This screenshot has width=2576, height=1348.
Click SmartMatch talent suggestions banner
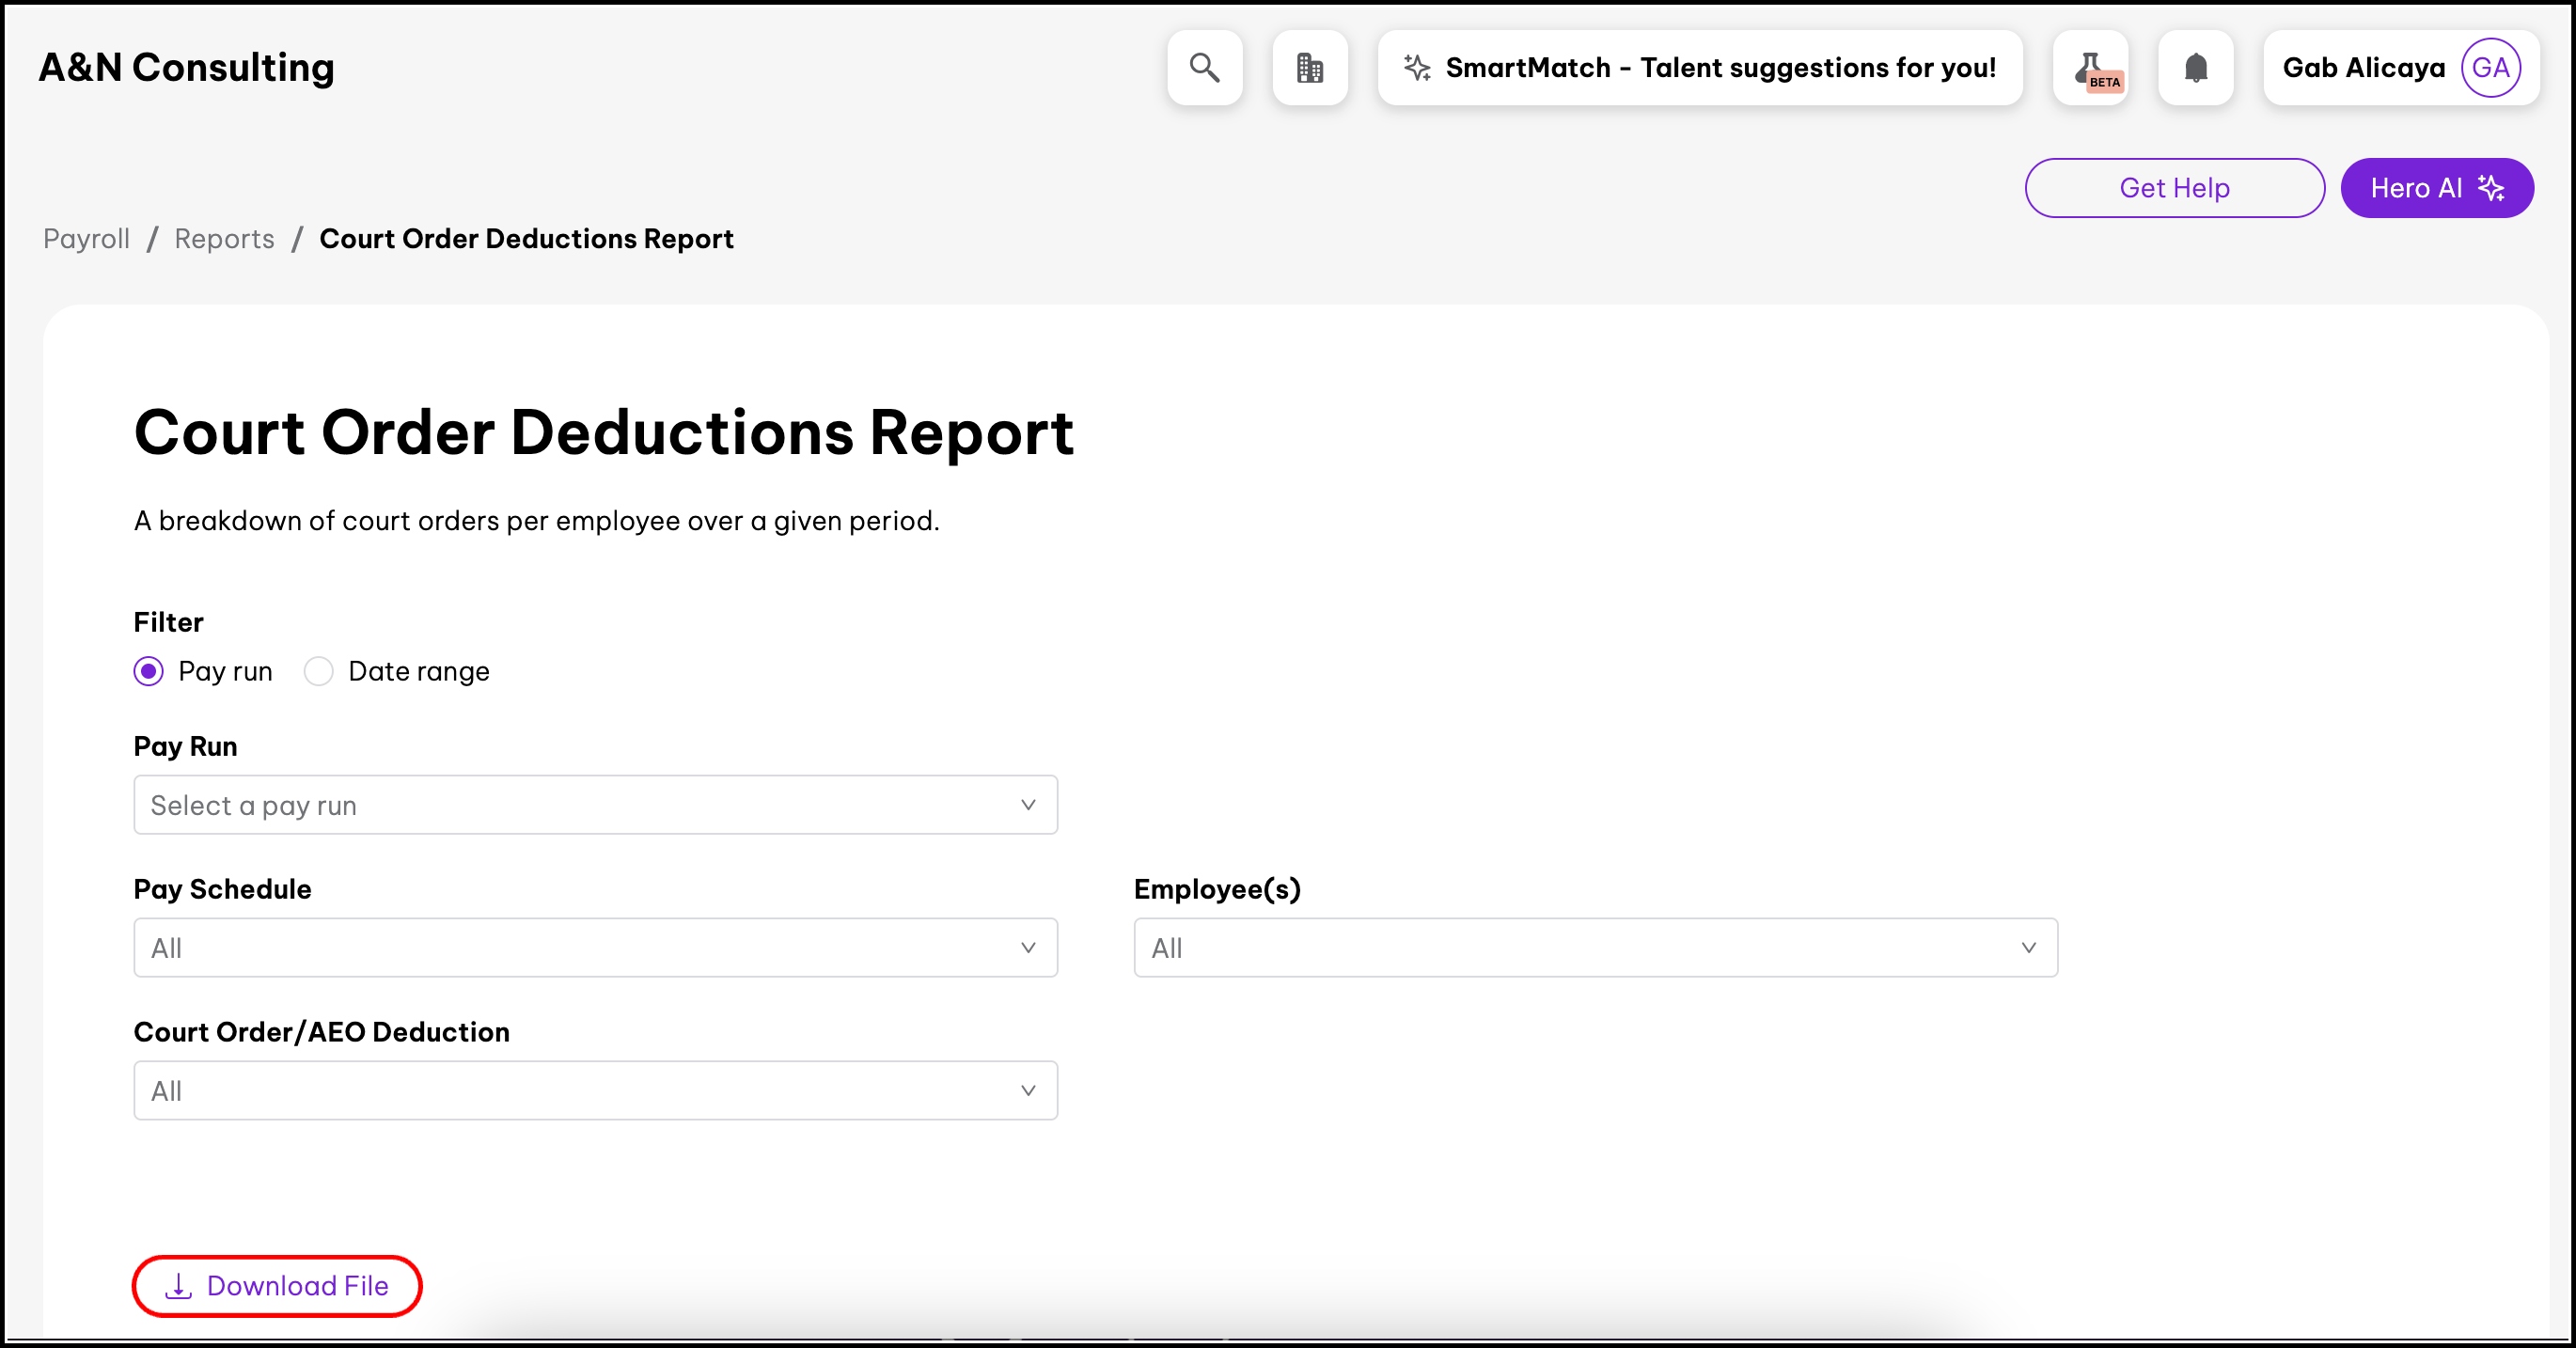tap(1719, 68)
